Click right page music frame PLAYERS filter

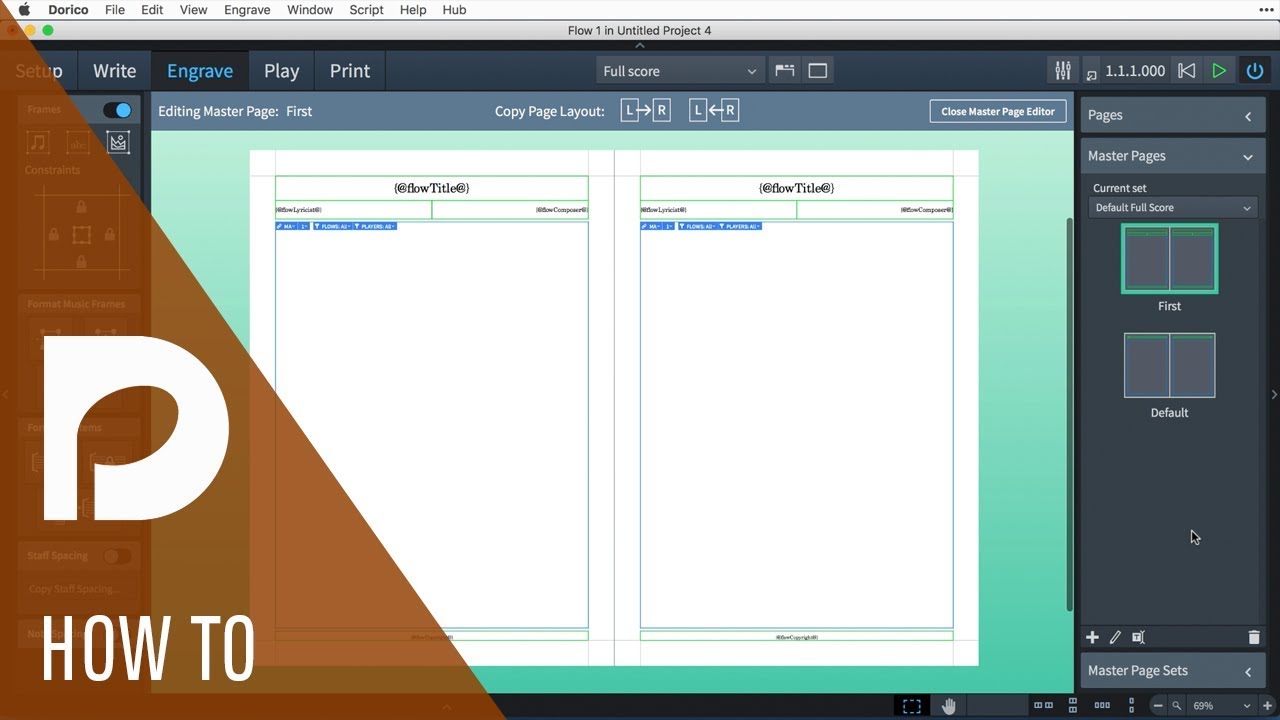coord(739,227)
